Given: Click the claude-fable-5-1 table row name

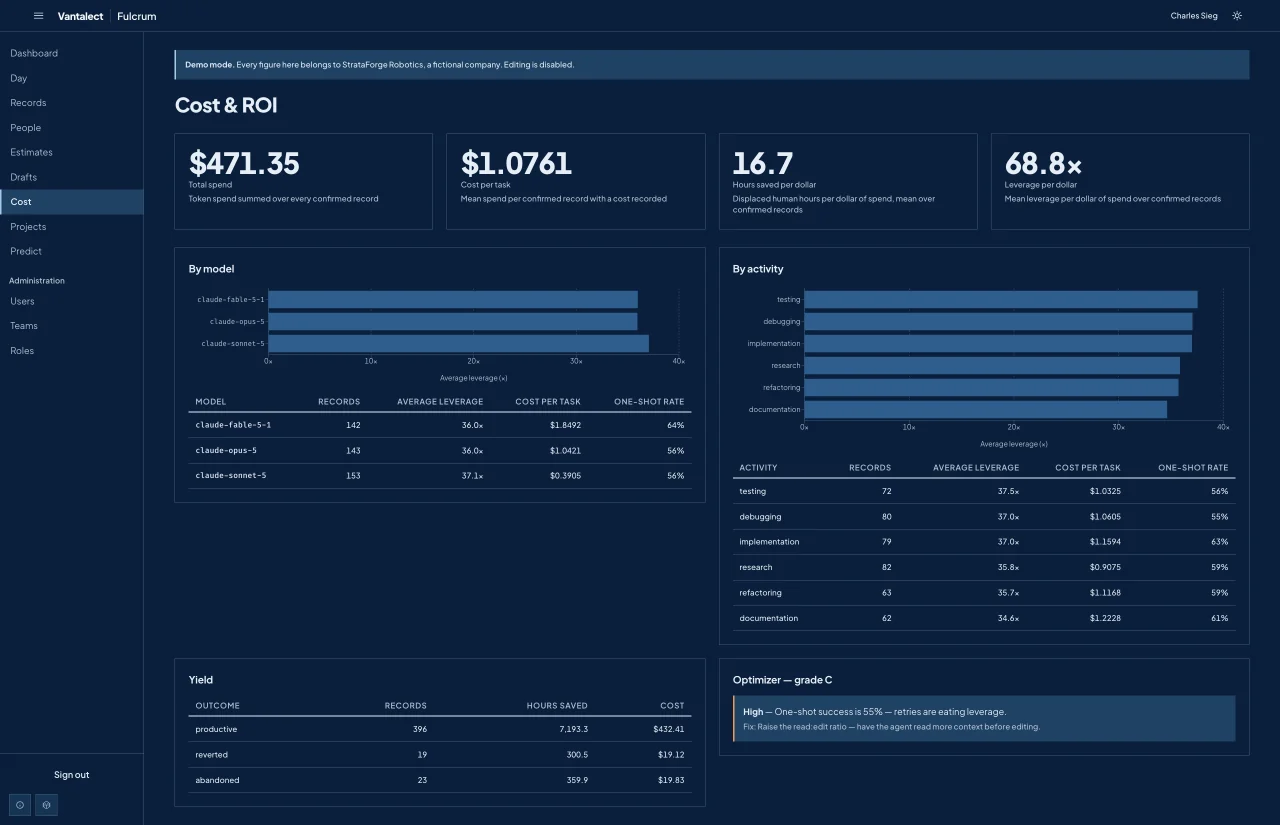Looking at the screenshot, I should (233, 425).
